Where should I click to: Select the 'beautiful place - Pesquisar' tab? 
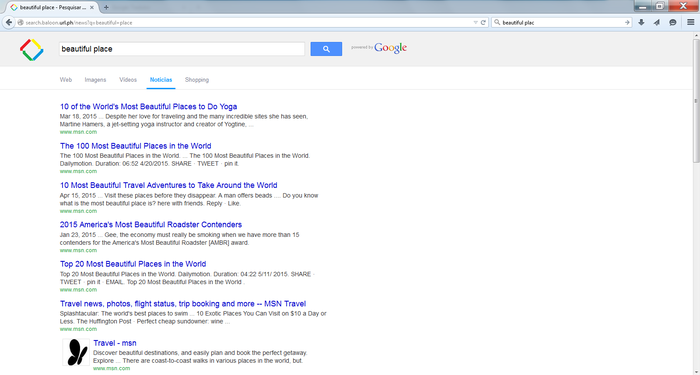53,8
